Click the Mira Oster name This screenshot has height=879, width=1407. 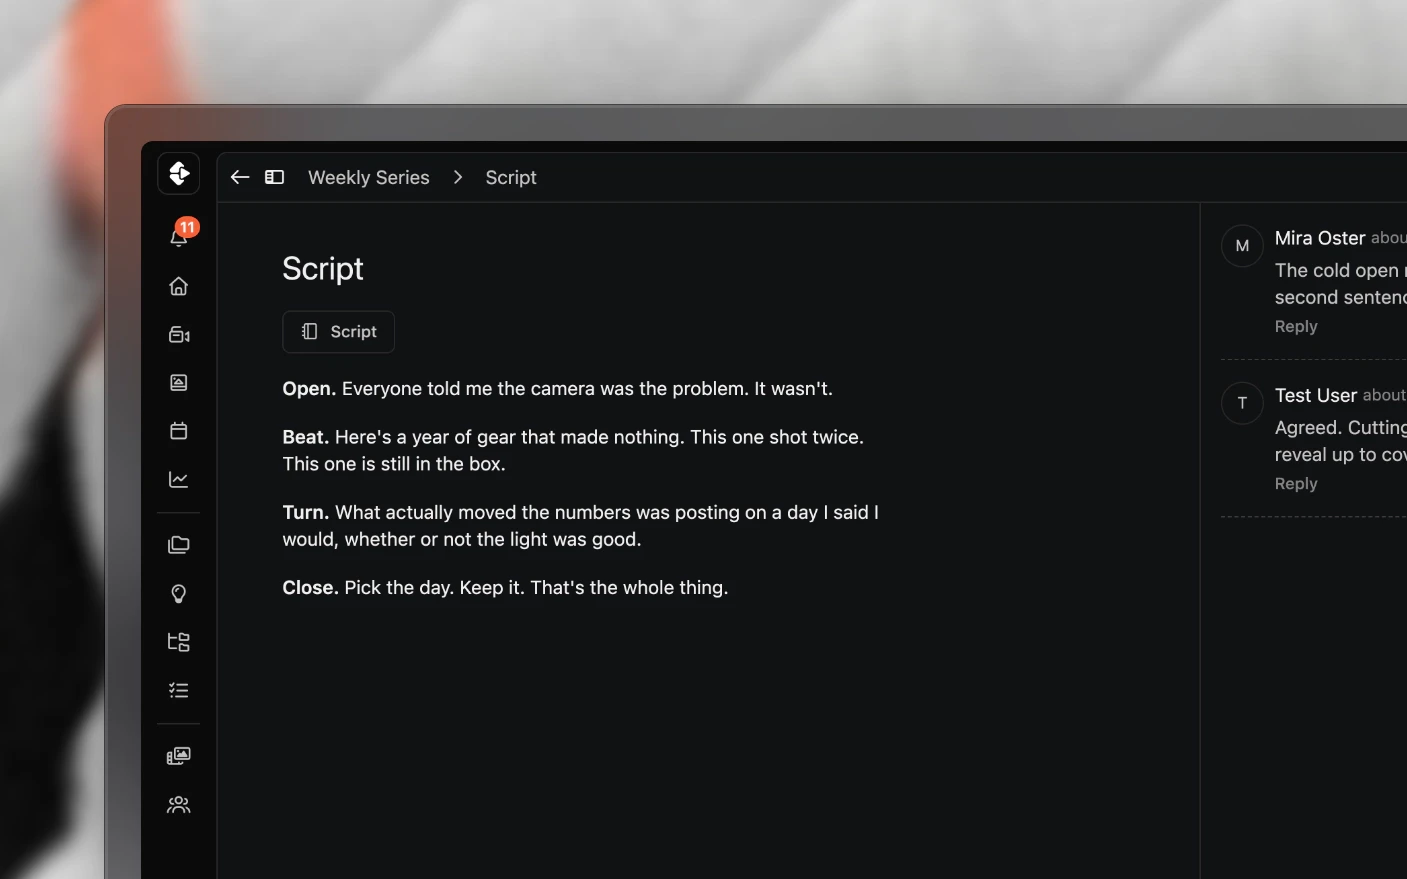[1320, 238]
